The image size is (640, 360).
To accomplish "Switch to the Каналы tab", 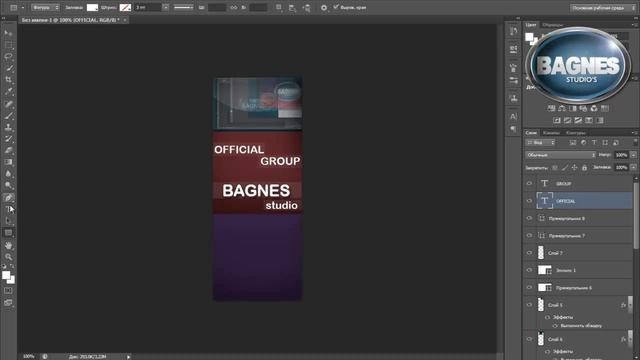I will click(551, 133).
